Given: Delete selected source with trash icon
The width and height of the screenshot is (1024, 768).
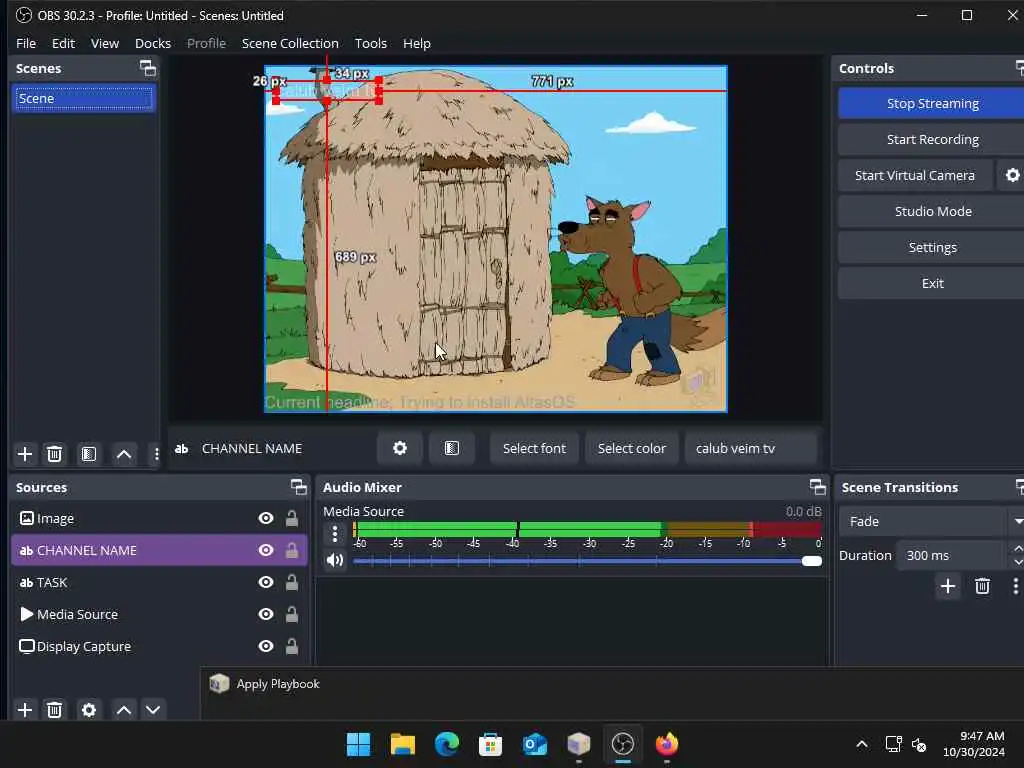Looking at the screenshot, I should [55, 710].
